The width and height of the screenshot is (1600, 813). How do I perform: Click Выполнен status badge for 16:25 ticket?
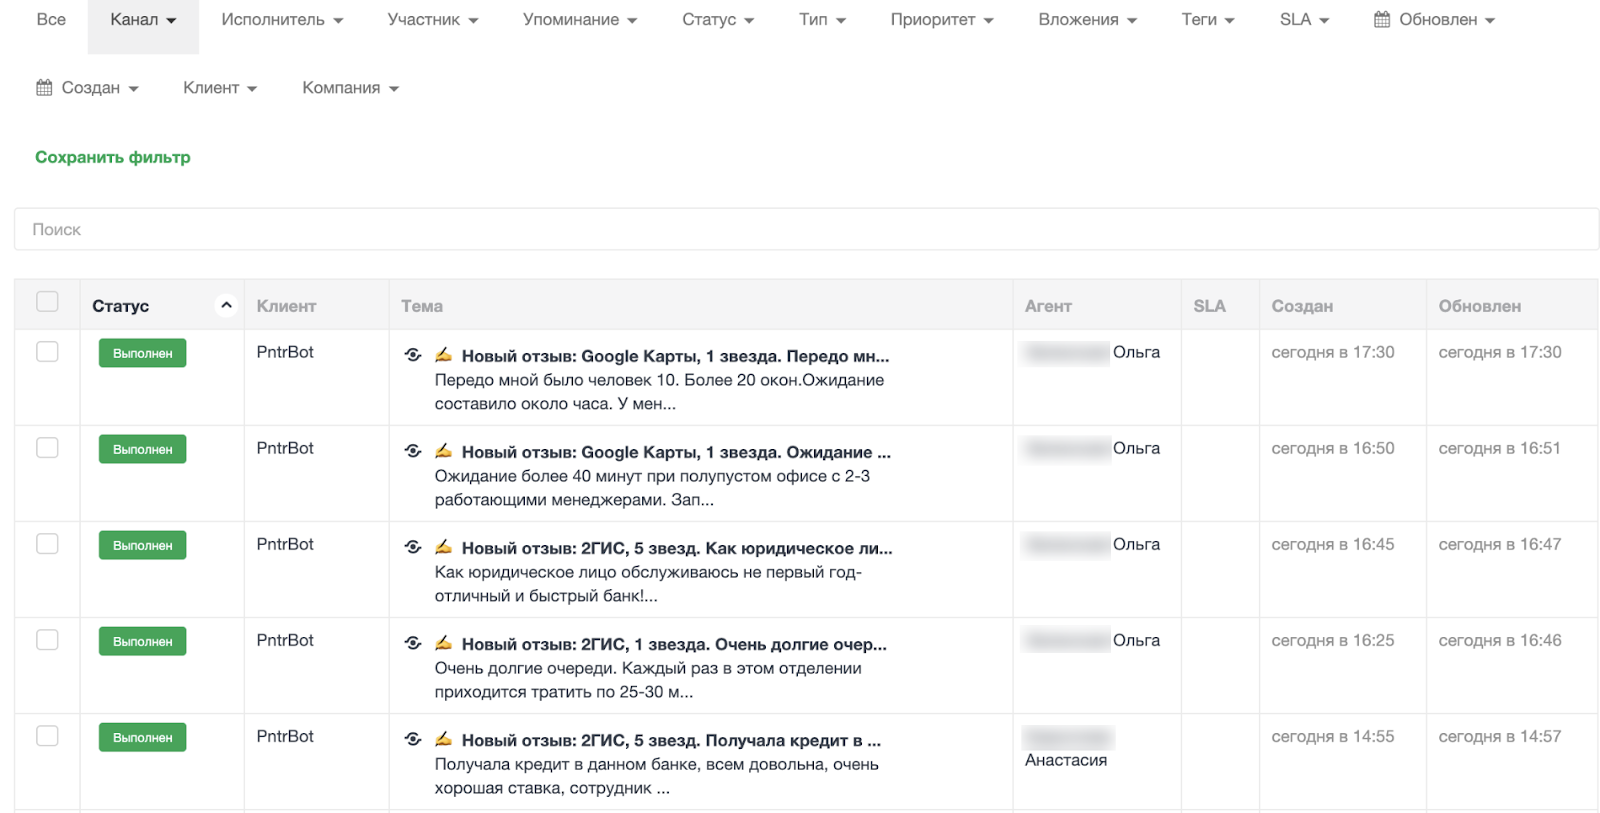(142, 641)
